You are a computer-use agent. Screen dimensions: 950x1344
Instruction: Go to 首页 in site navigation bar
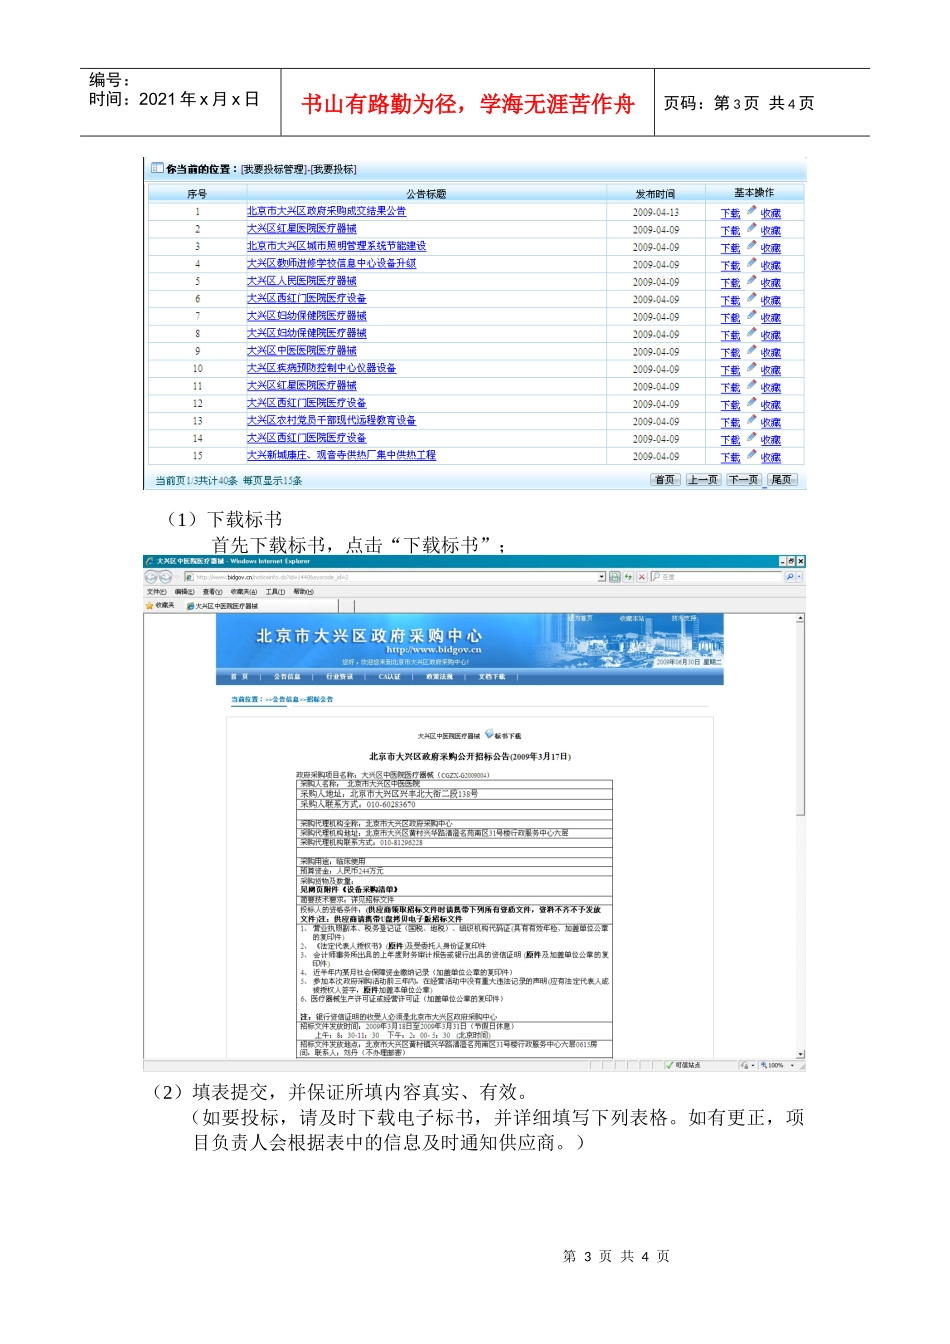[240, 677]
